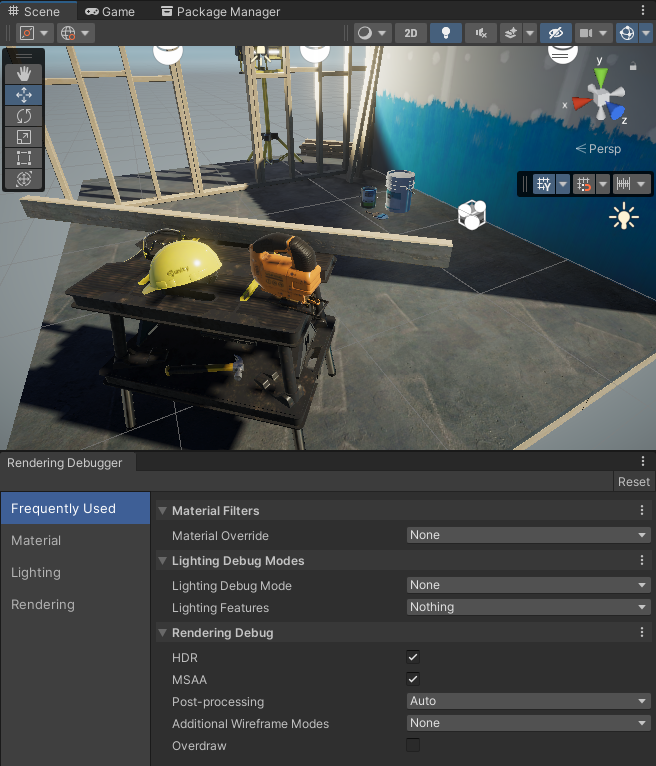Switch to the Game tab
The width and height of the screenshot is (656, 766).
[110, 12]
